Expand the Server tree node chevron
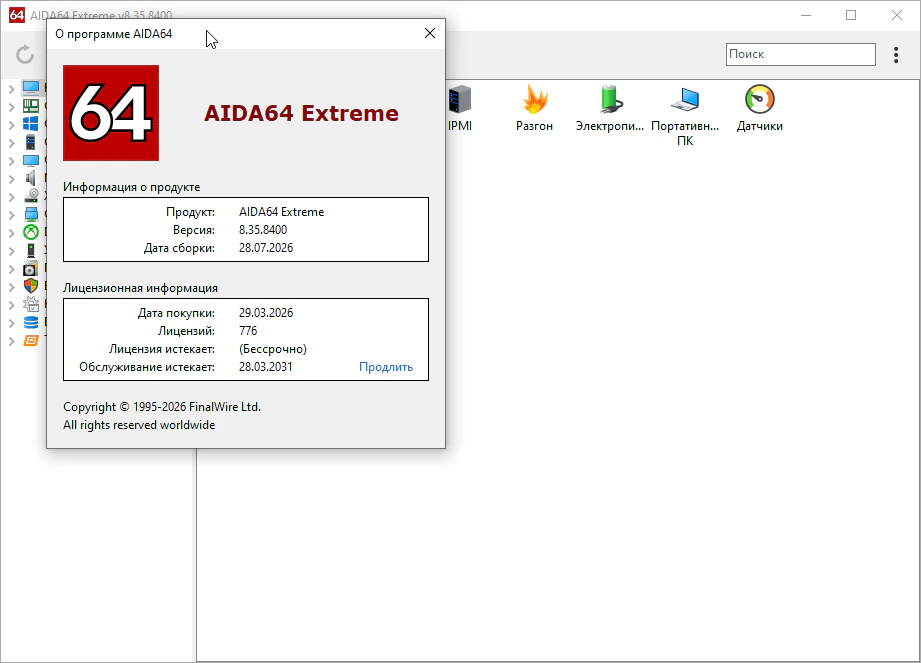This screenshot has width=921, height=663. click(11, 143)
